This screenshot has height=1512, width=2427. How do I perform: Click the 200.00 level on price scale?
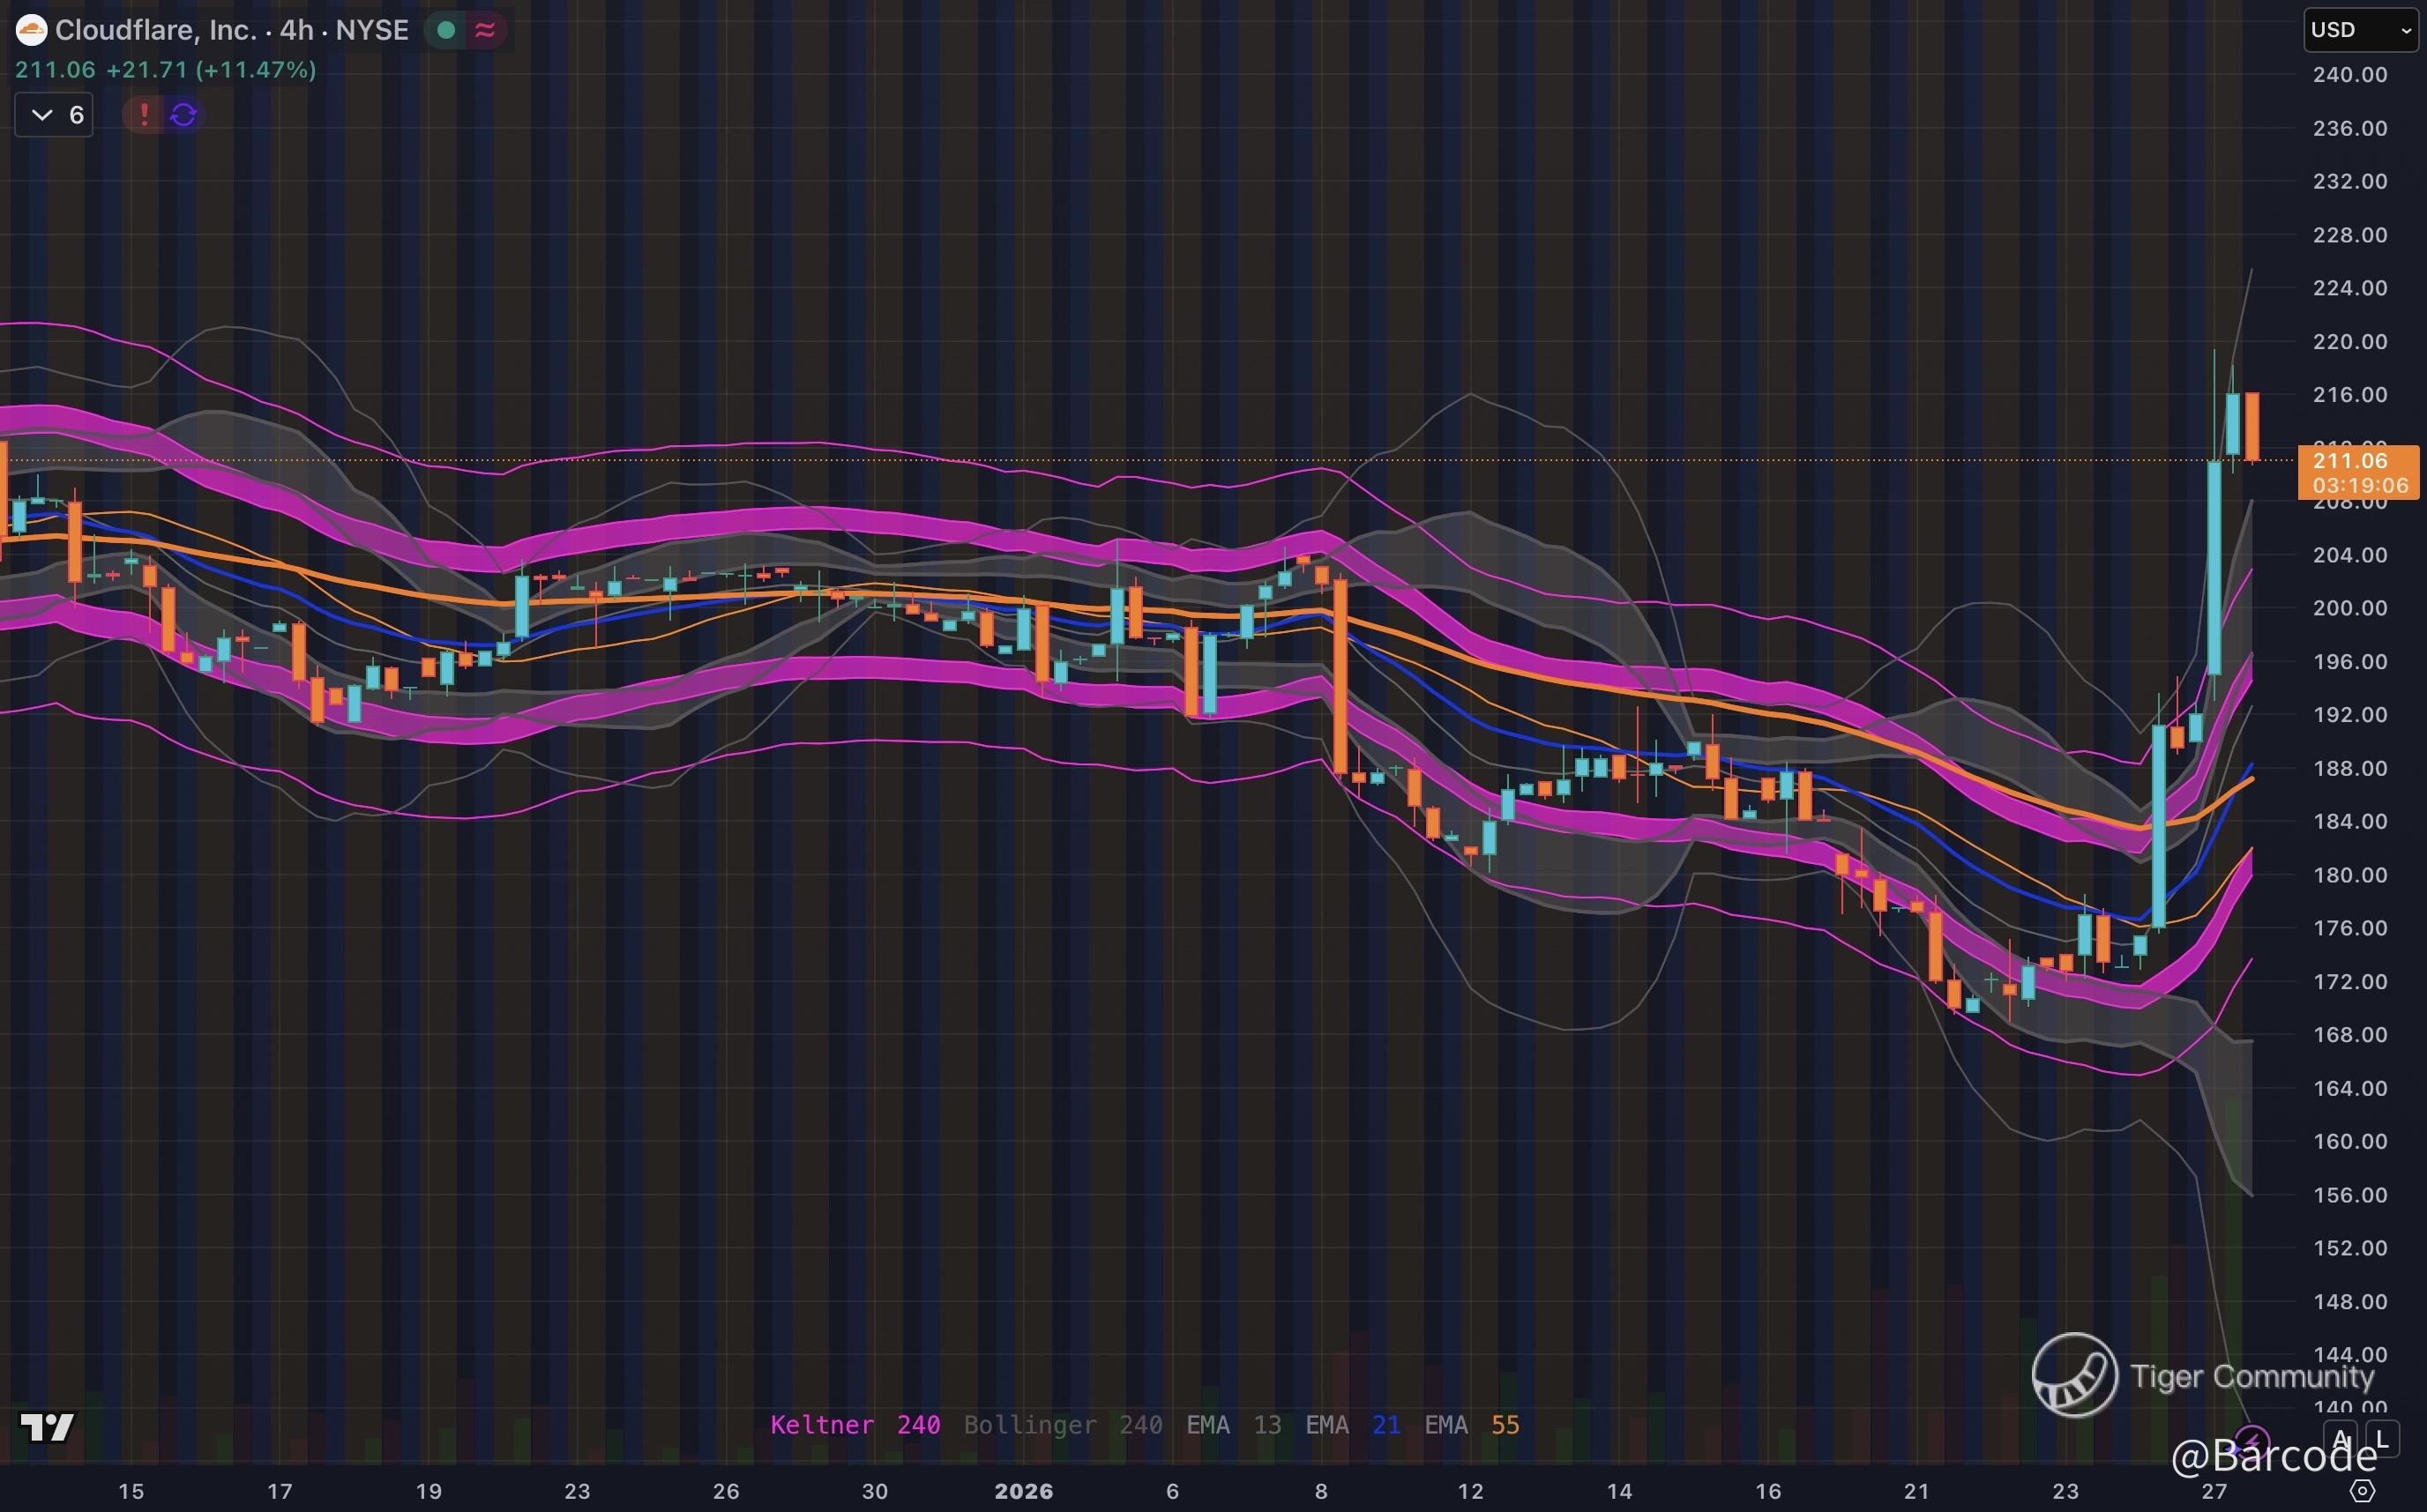[x=2349, y=608]
